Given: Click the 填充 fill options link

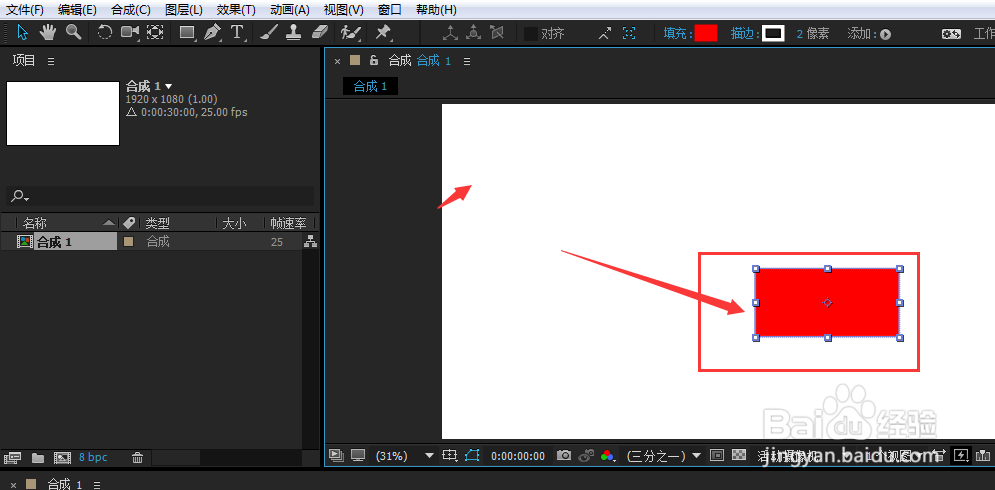Looking at the screenshot, I should coord(676,34).
